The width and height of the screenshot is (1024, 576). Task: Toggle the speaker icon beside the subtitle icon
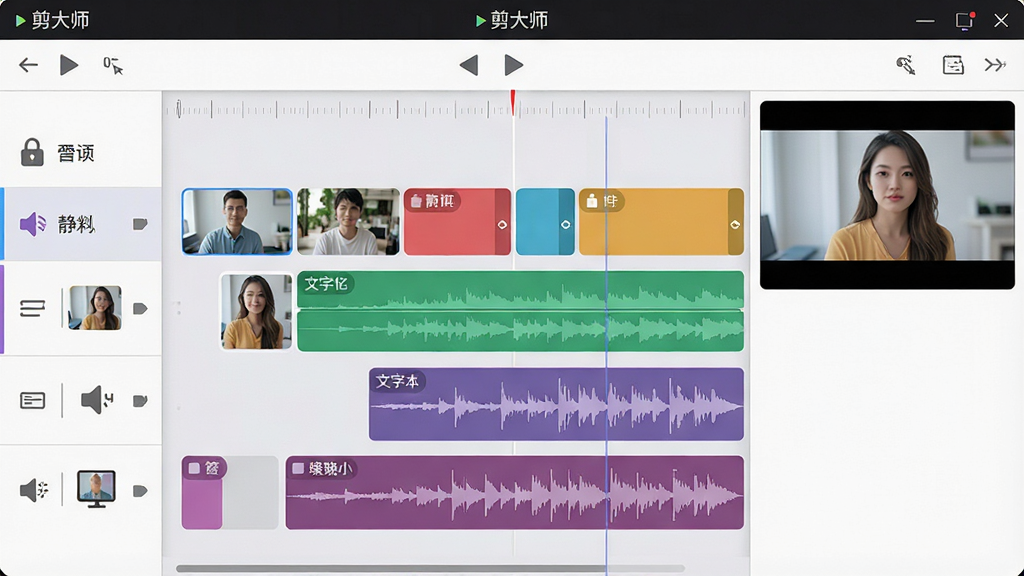coord(97,400)
